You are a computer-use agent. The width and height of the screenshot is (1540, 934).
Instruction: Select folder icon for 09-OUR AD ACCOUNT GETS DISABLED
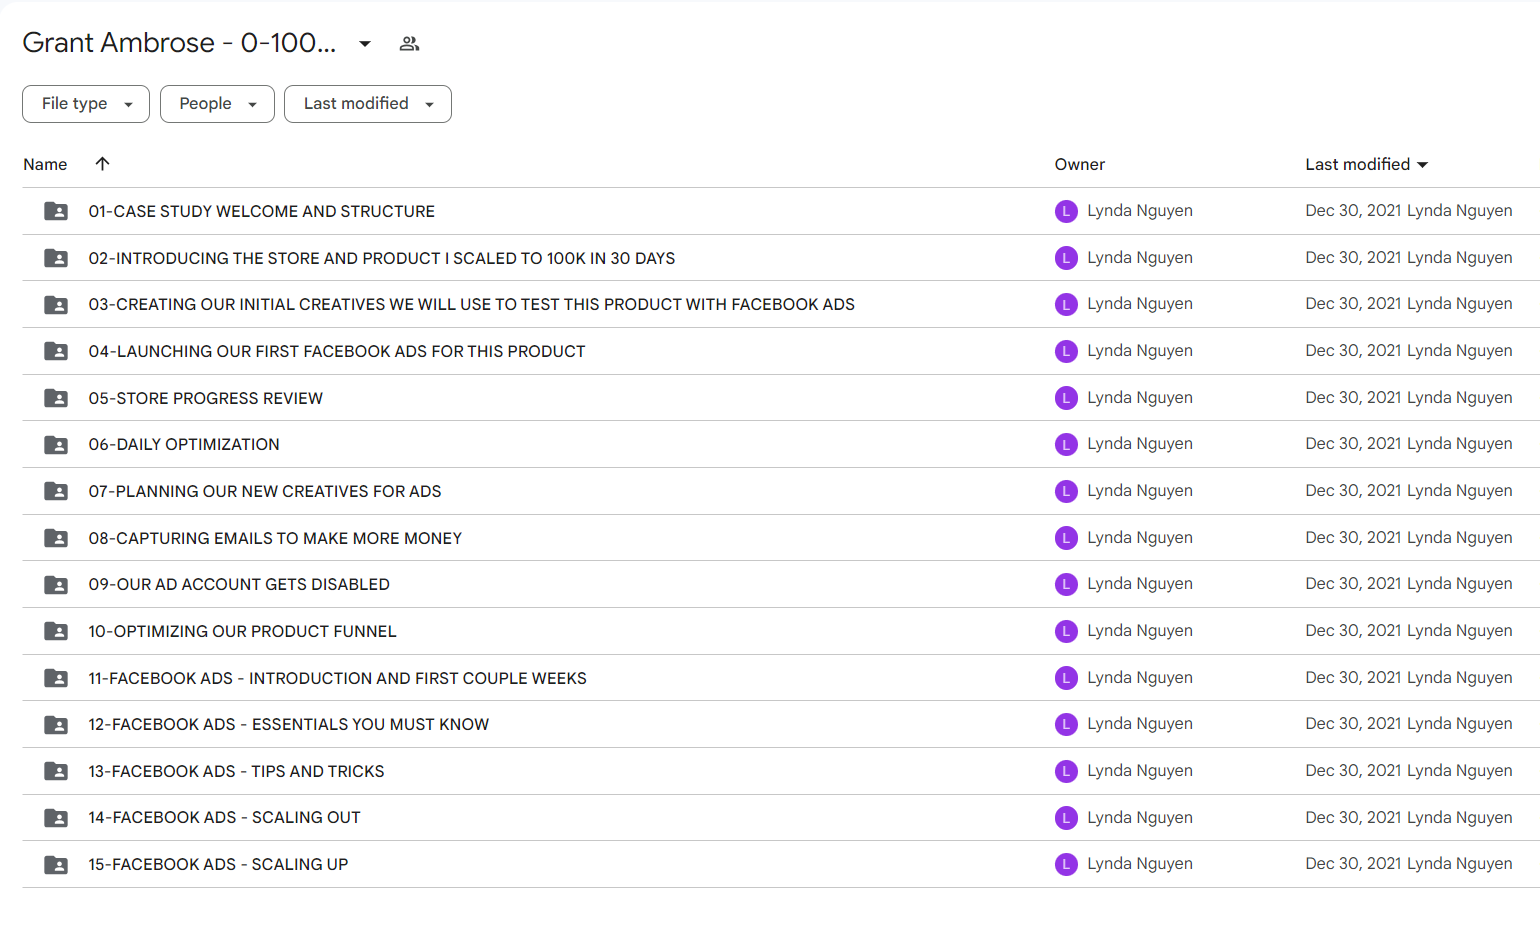[56, 585]
